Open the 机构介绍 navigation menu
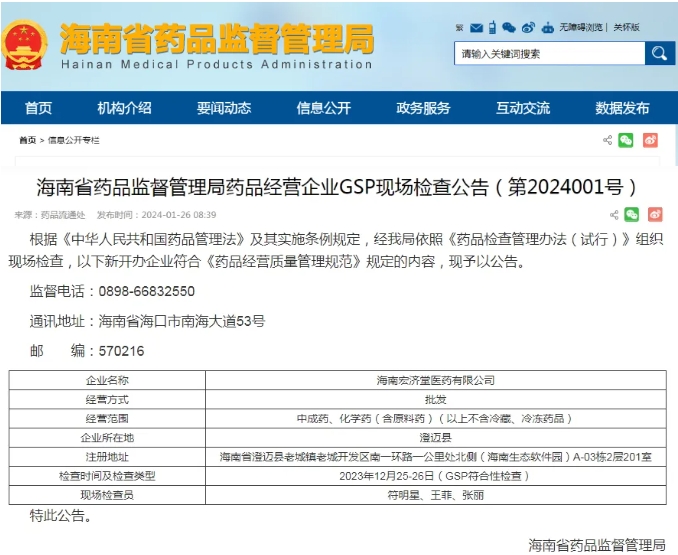Screen dimensions: 678x555 coord(124,108)
